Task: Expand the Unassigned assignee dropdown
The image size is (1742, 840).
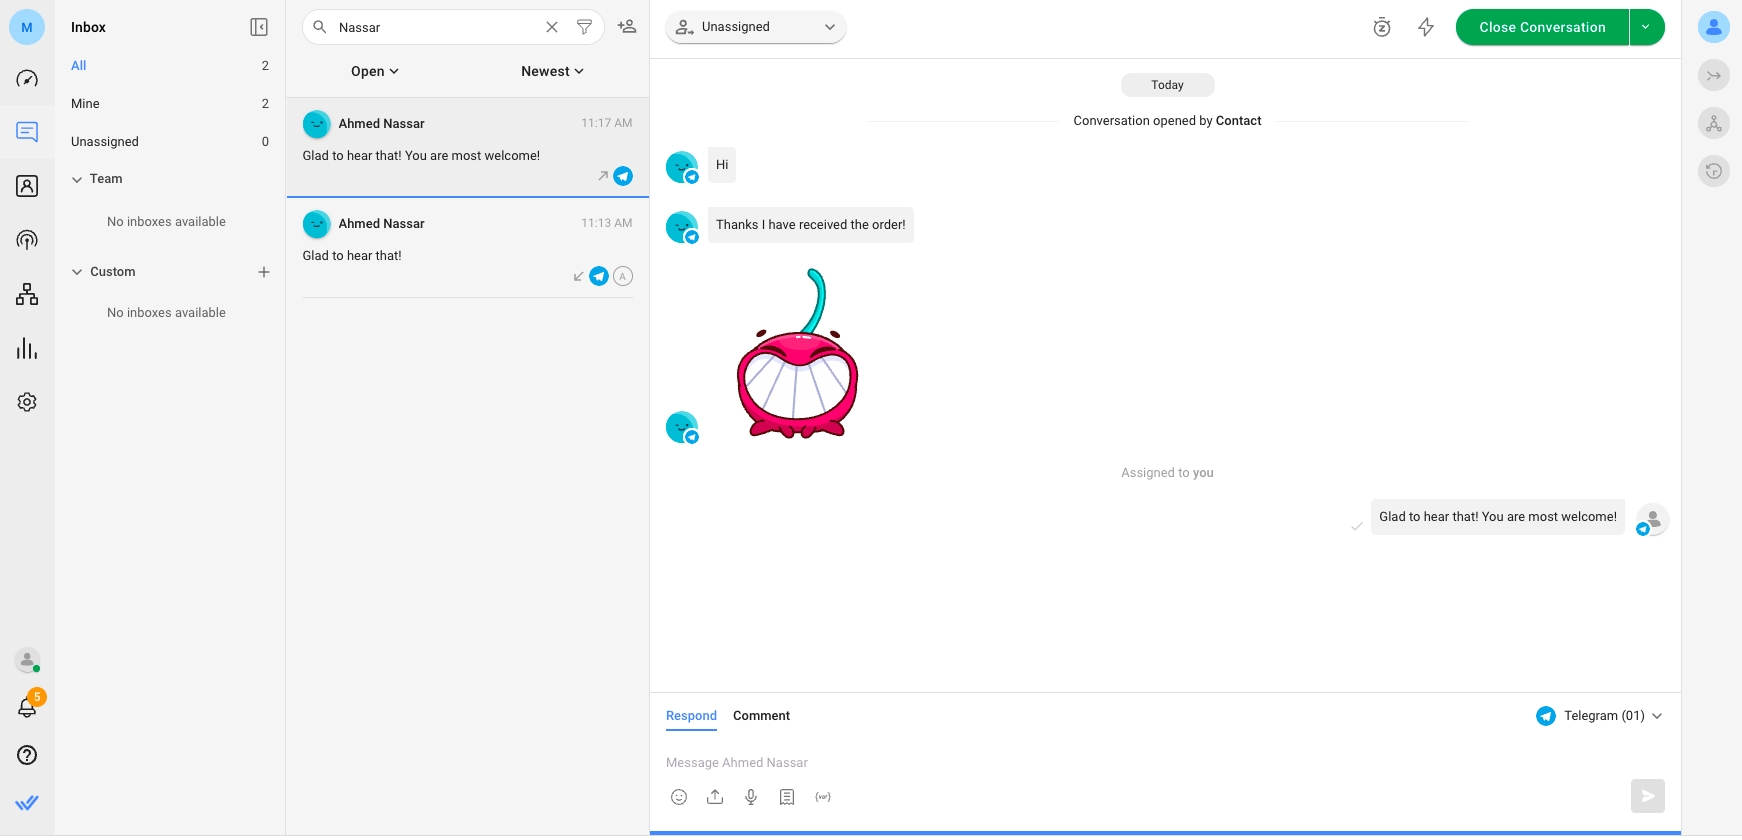Action: click(755, 27)
